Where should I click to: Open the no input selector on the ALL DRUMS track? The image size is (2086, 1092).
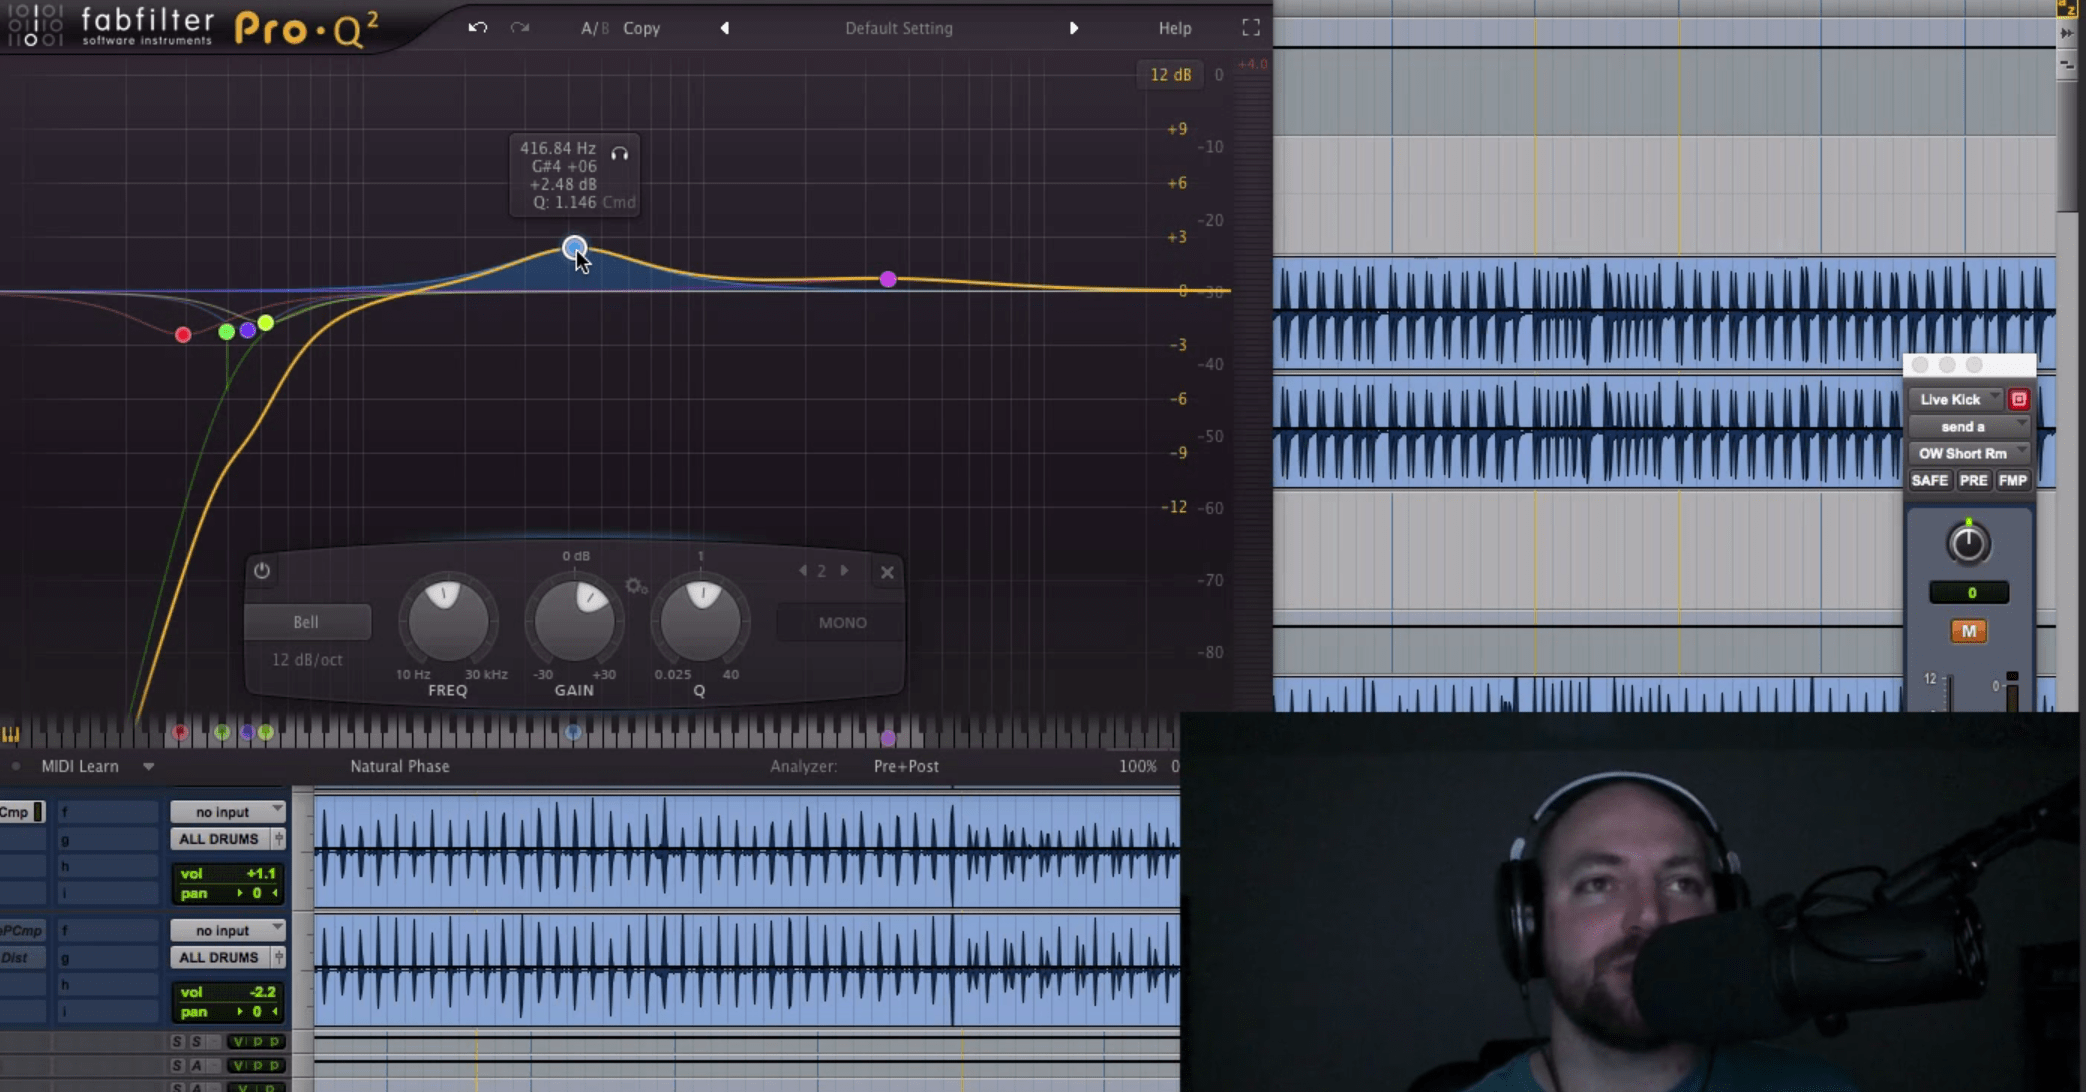(x=227, y=811)
